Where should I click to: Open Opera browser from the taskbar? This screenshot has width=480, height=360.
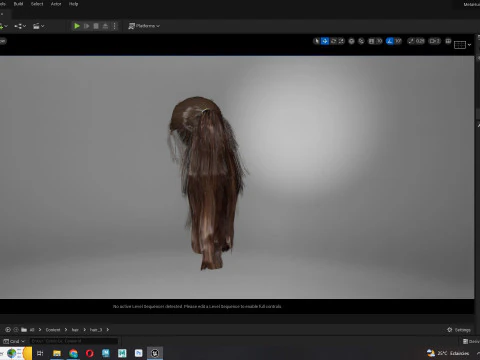[x=90, y=353]
